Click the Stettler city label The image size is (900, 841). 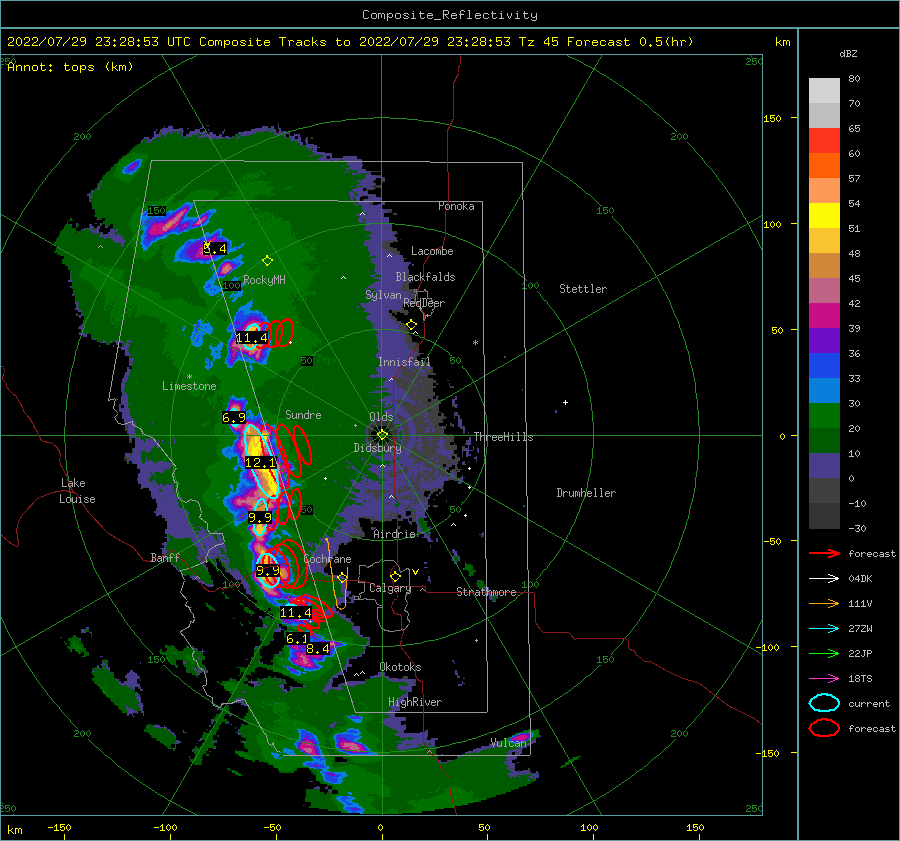tap(583, 289)
